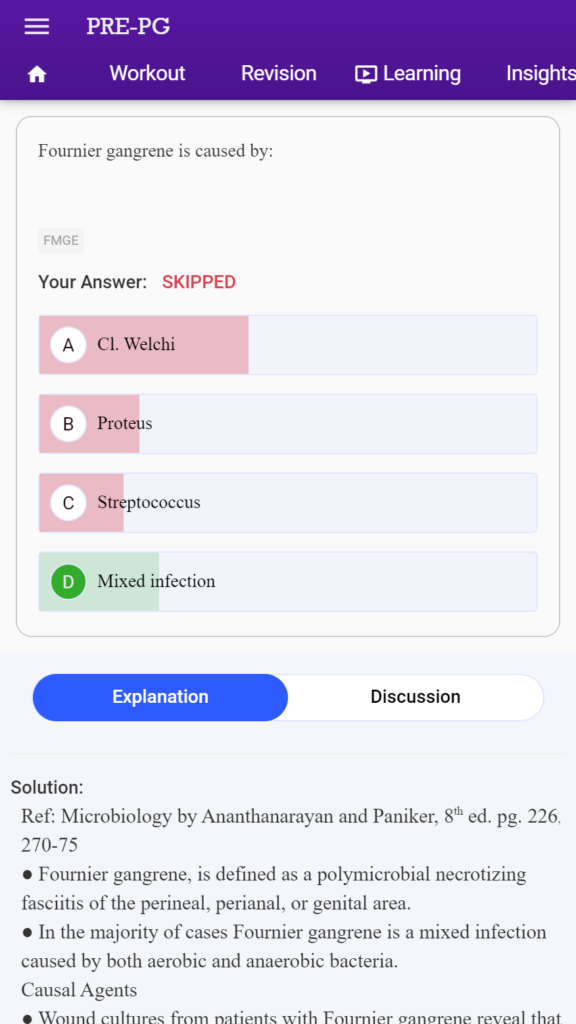Open the hamburger menu
Viewport: 576px width, 1024px height.
37,27
